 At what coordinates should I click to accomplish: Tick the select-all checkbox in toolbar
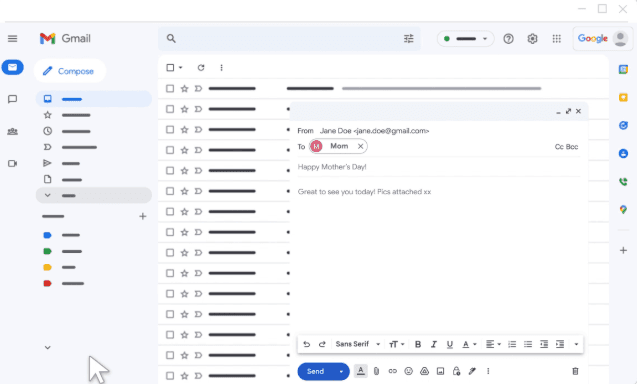tap(170, 67)
